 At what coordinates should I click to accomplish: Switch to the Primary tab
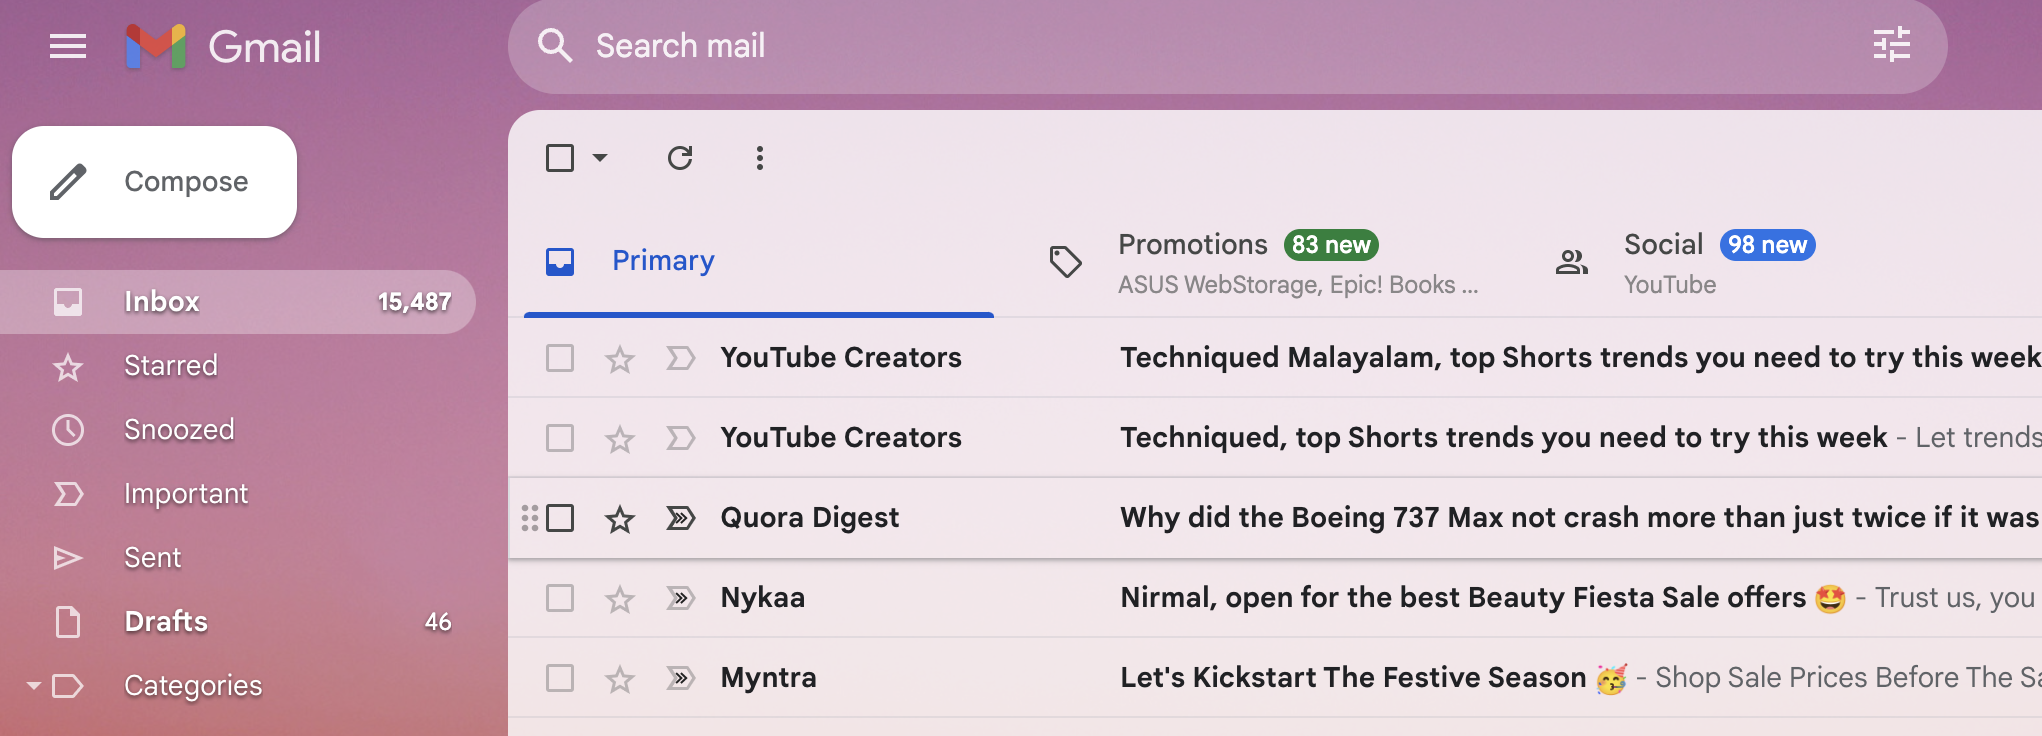(759, 262)
